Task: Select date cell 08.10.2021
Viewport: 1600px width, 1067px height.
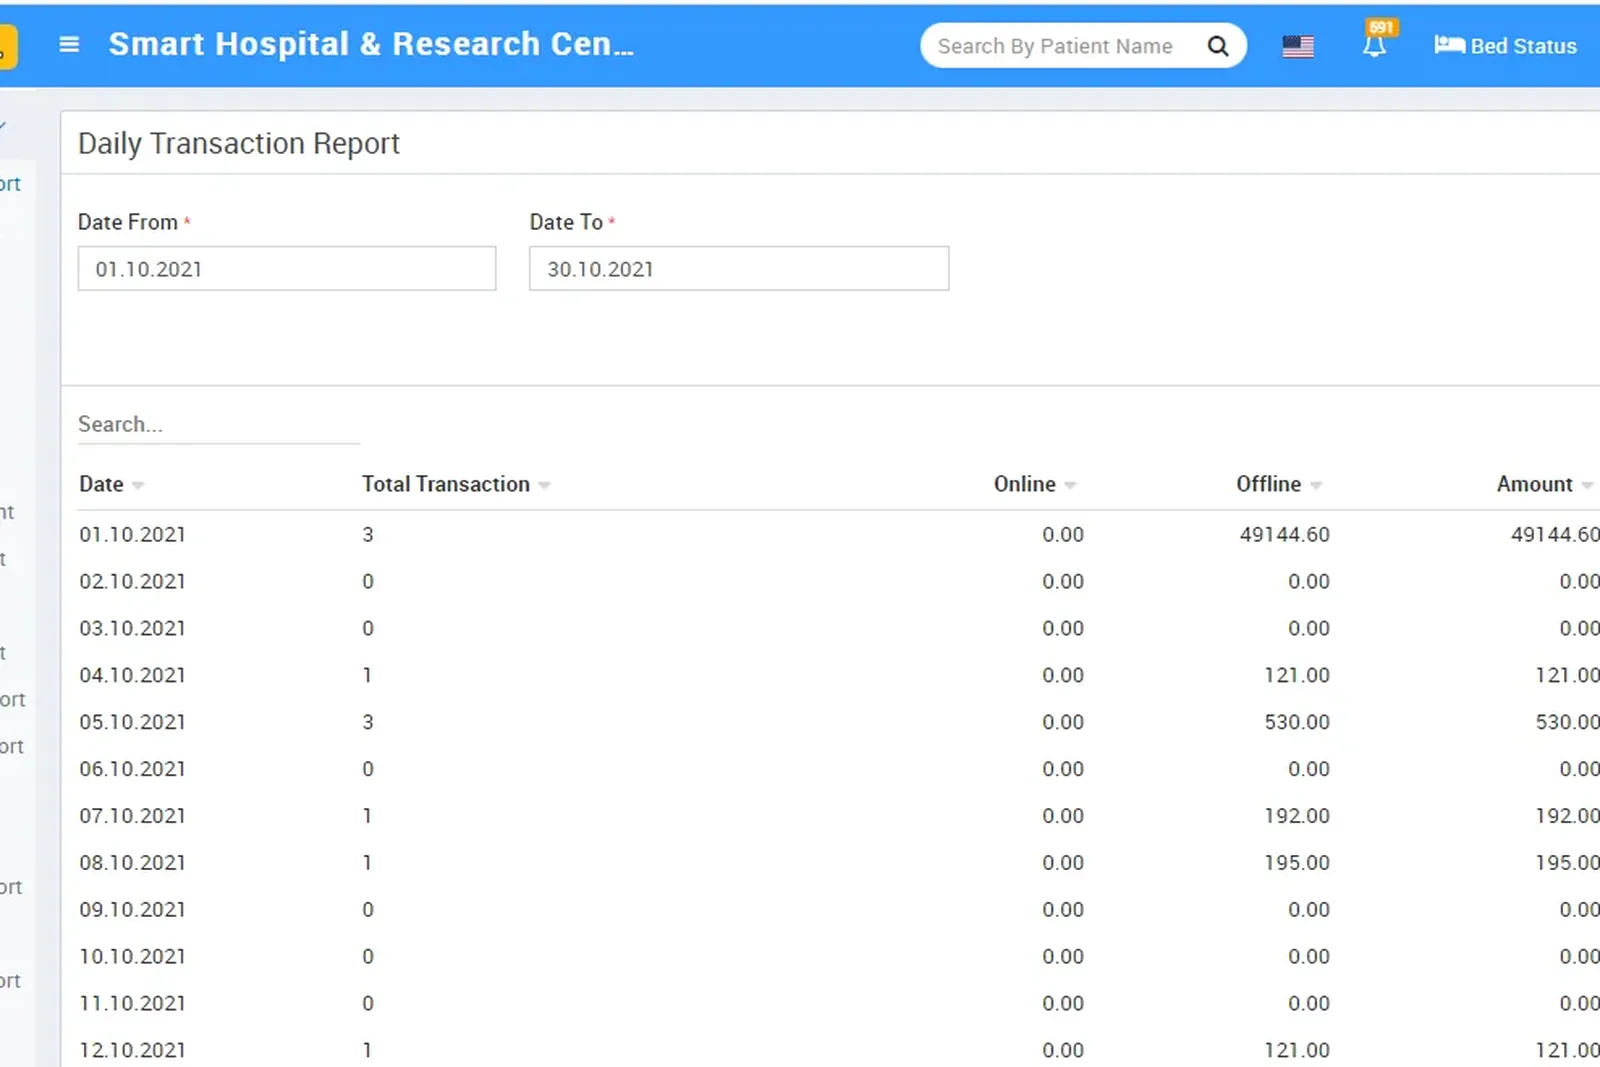Action: pos(132,863)
